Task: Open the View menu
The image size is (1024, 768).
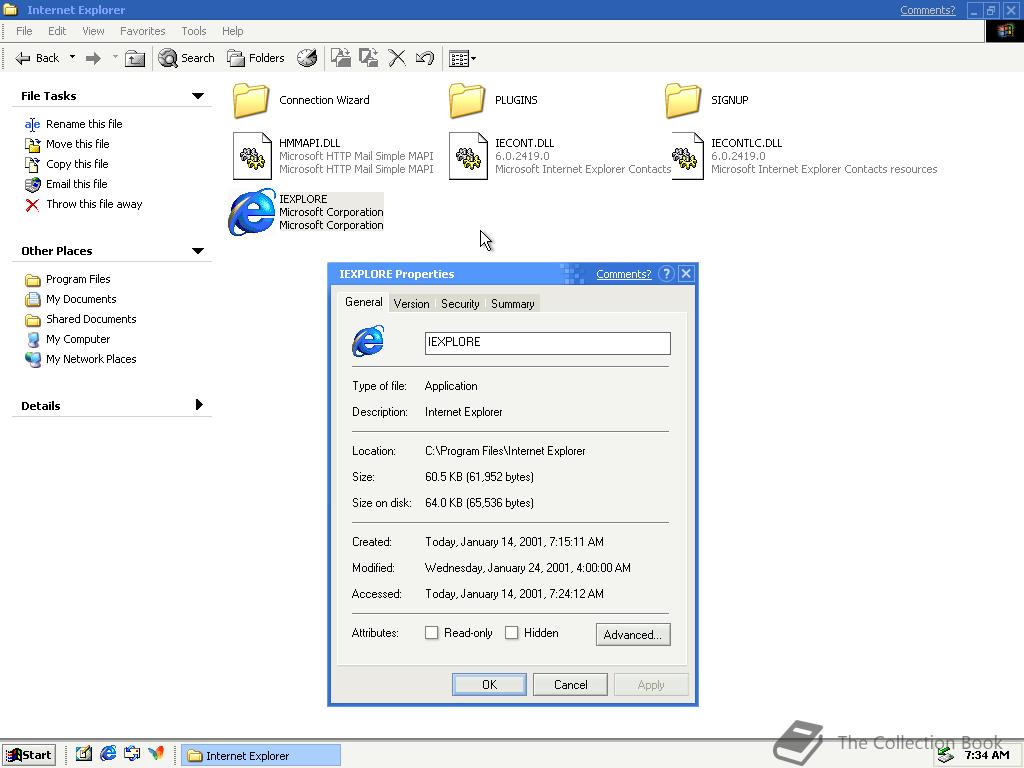Action: tap(93, 31)
